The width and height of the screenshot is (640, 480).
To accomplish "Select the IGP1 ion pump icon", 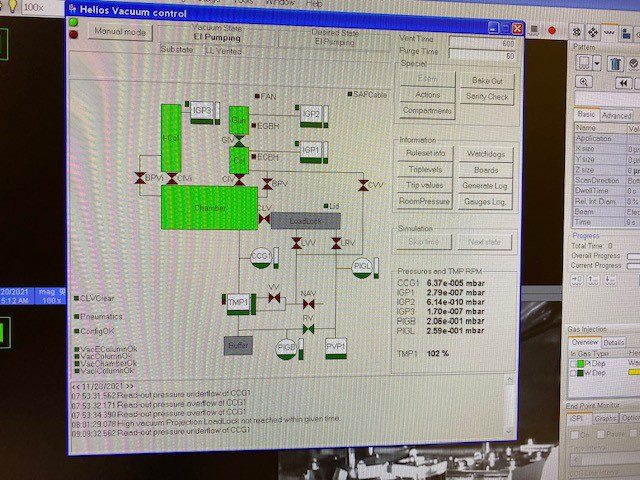I will [x=311, y=152].
